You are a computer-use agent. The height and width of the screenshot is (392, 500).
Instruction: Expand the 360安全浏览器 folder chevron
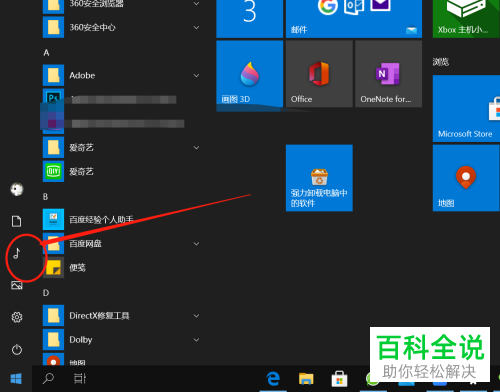pyautogui.click(x=197, y=4)
